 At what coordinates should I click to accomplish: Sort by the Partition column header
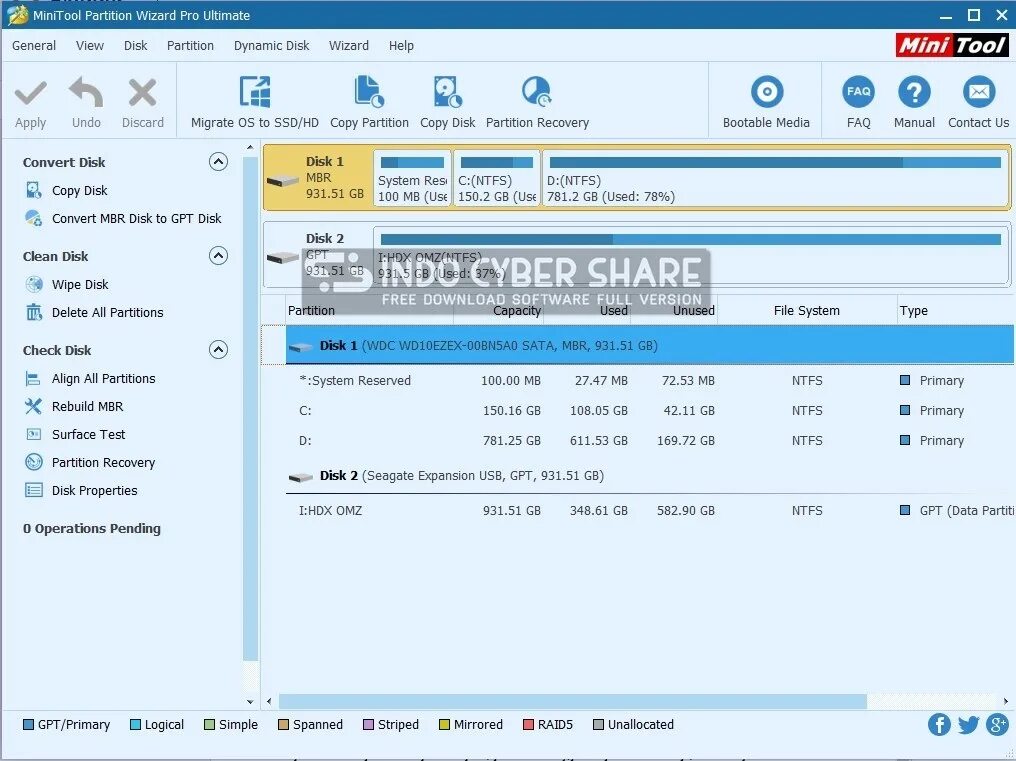coord(369,310)
